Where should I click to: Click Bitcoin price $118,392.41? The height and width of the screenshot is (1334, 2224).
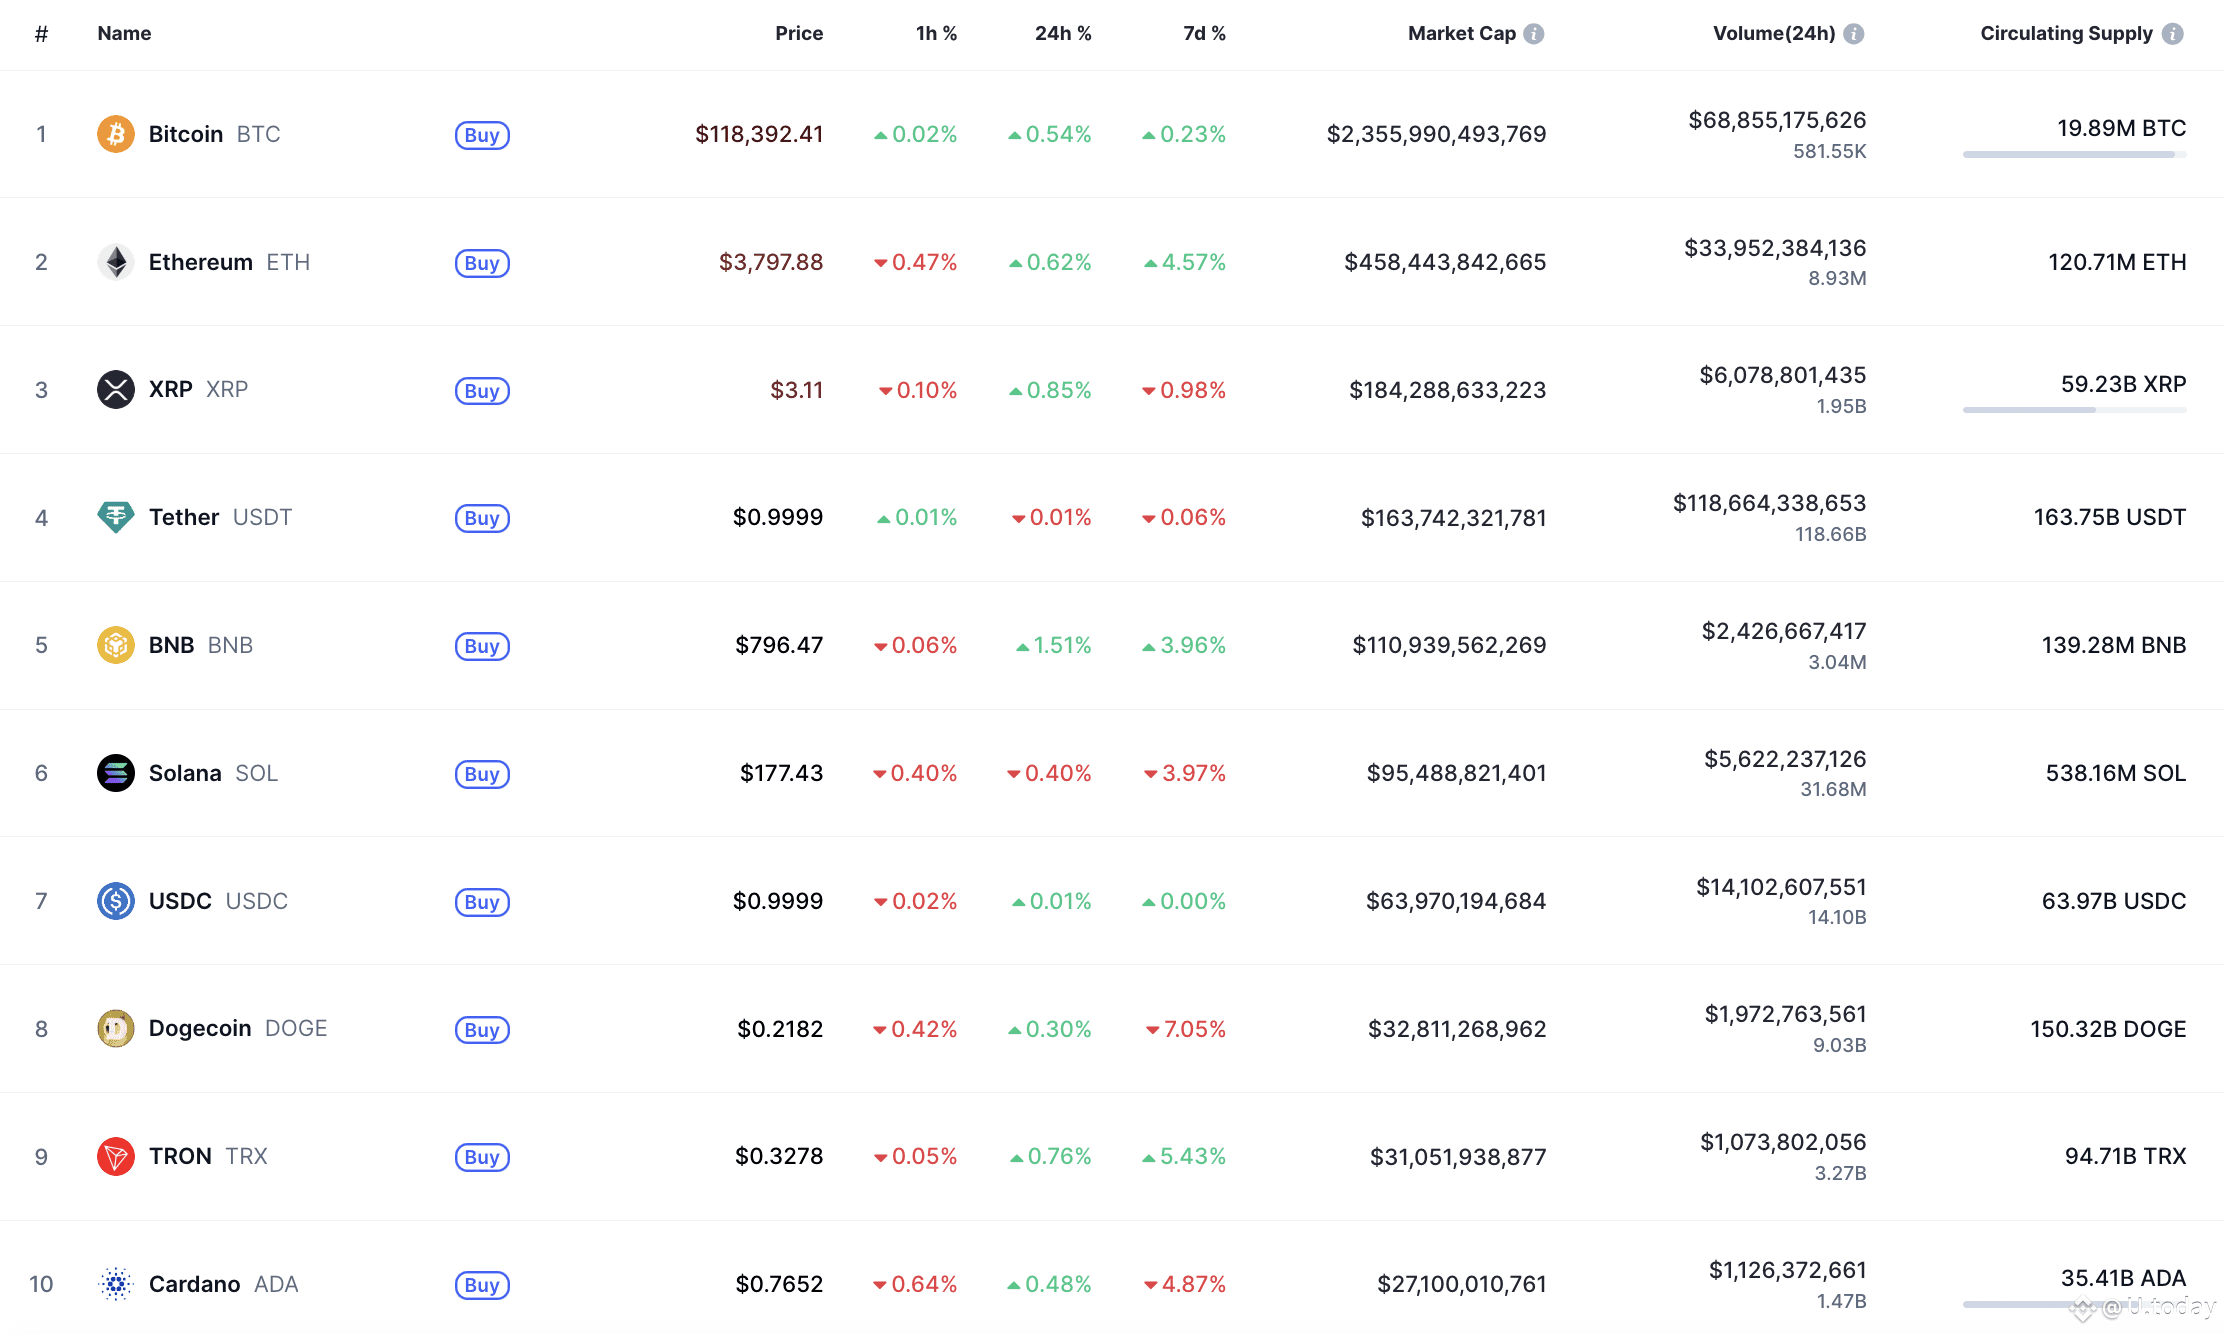pos(759,134)
